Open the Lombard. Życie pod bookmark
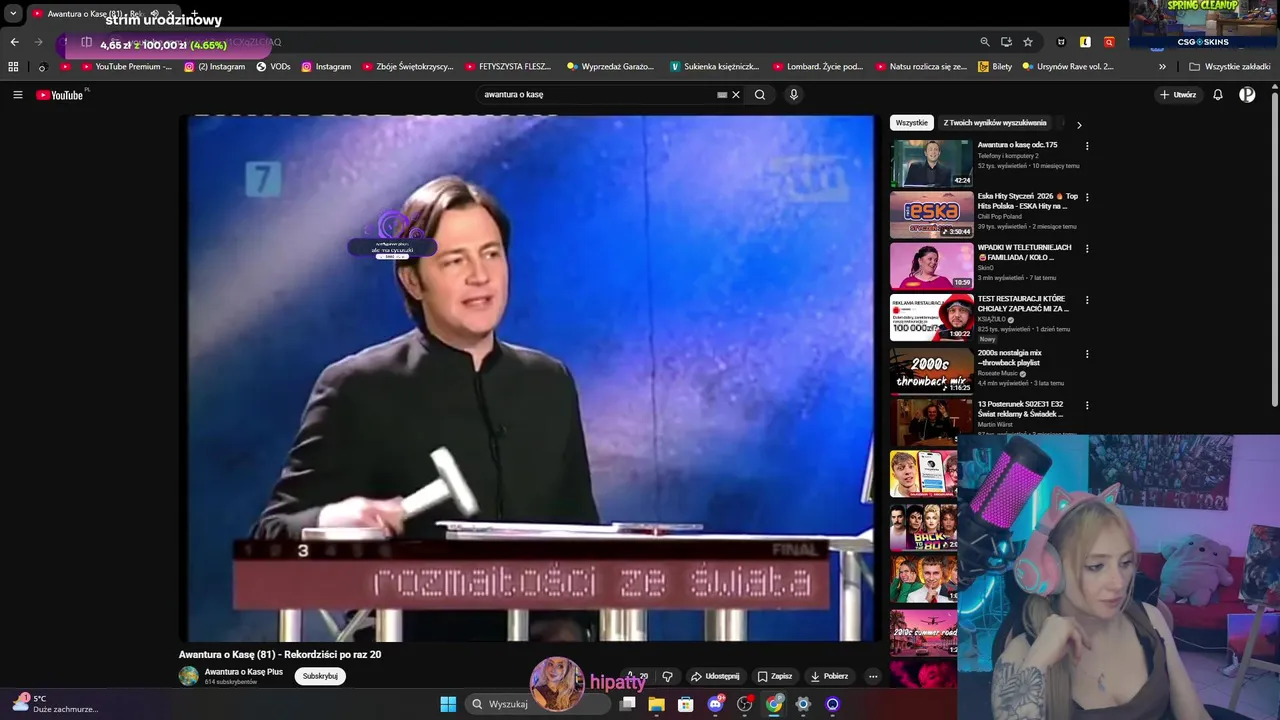1280x720 pixels. tap(818, 67)
